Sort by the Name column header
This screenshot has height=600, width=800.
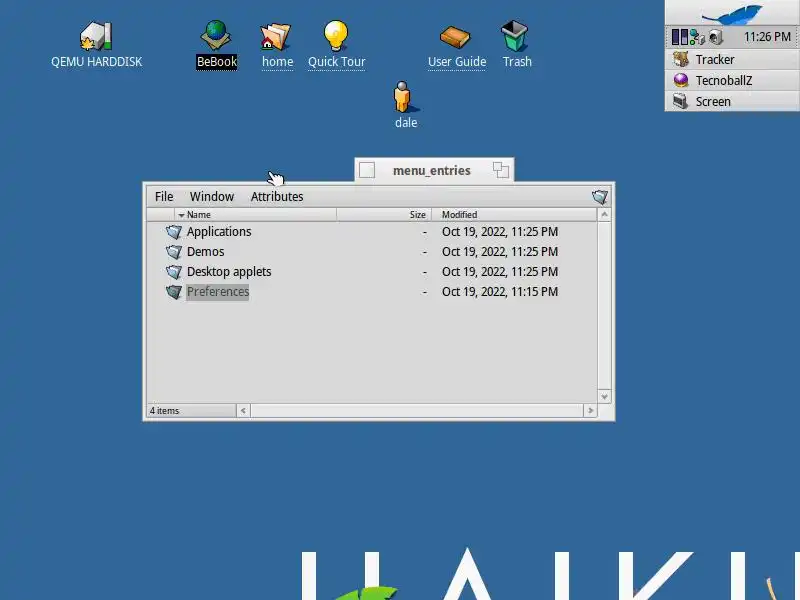coord(256,215)
